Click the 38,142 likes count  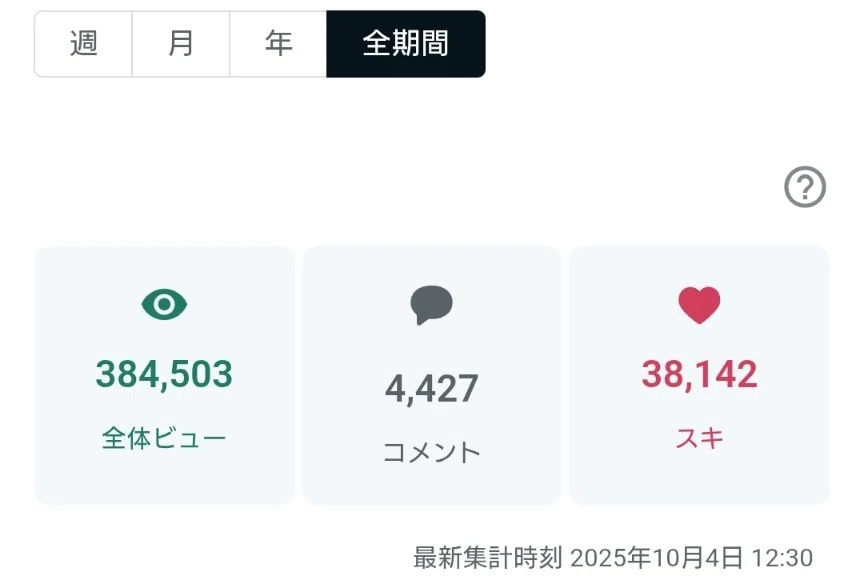[x=699, y=374]
